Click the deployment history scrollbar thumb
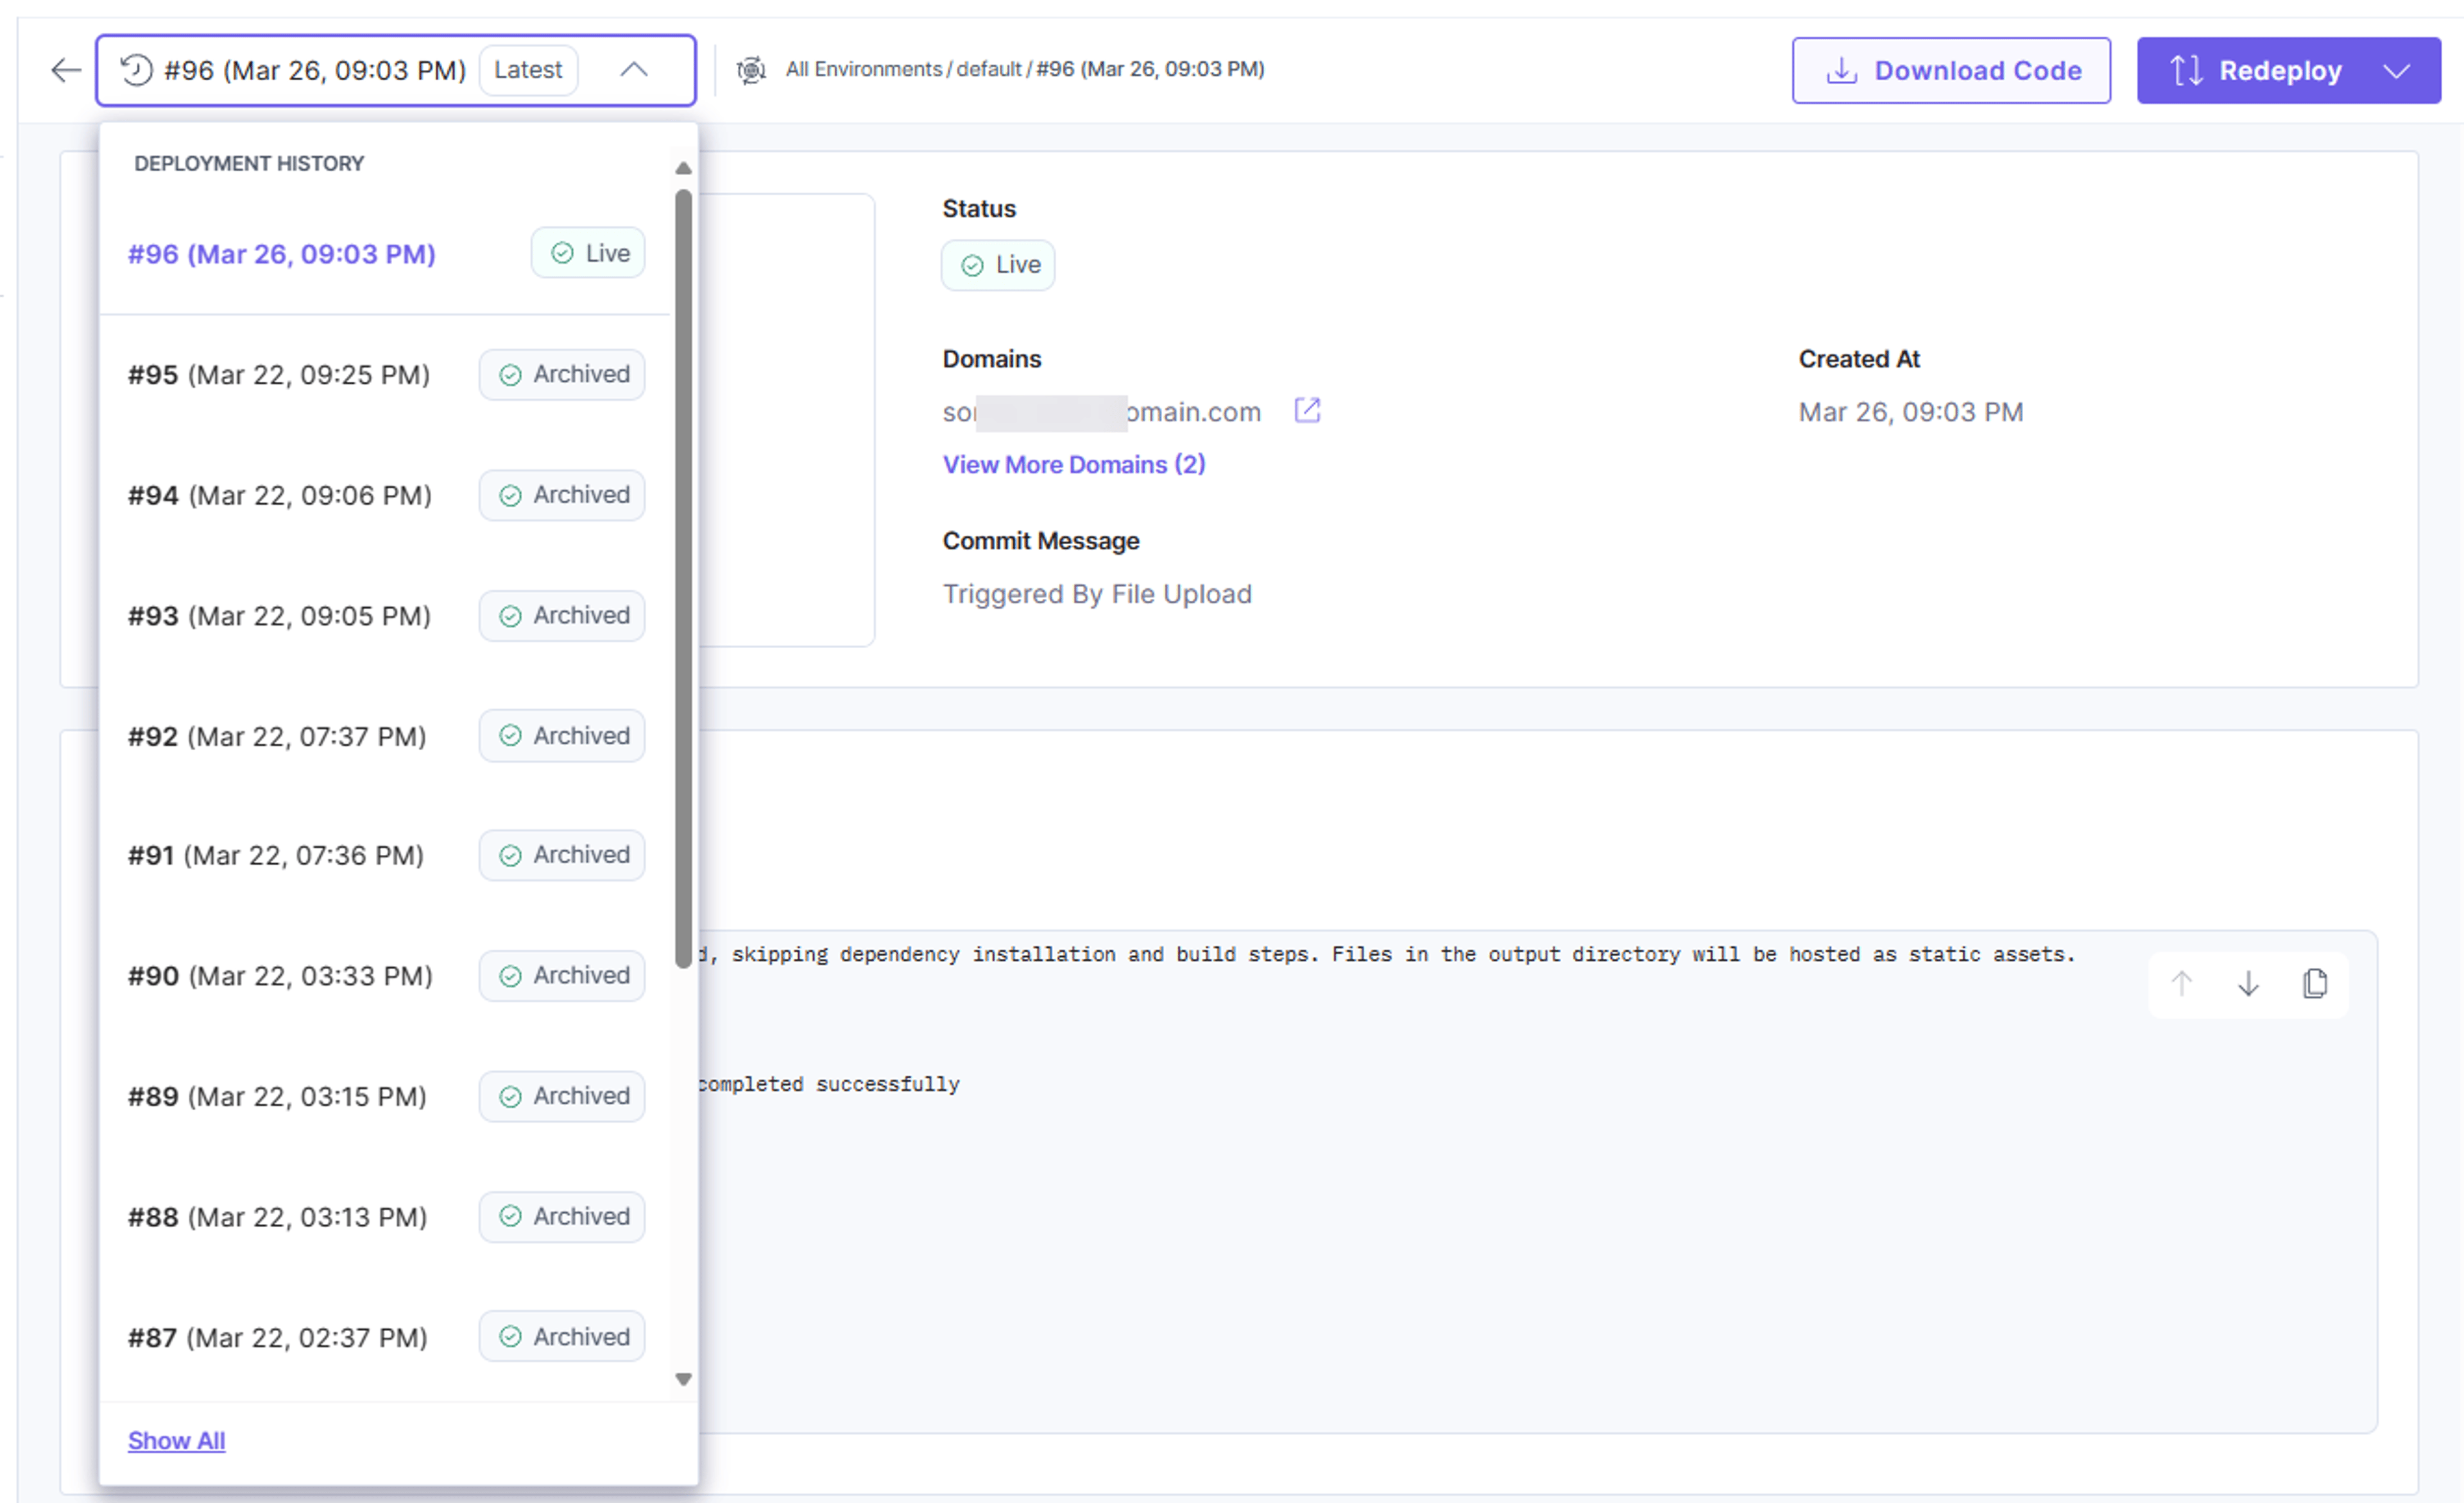Screen dimensions: 2464x1503 684,579
